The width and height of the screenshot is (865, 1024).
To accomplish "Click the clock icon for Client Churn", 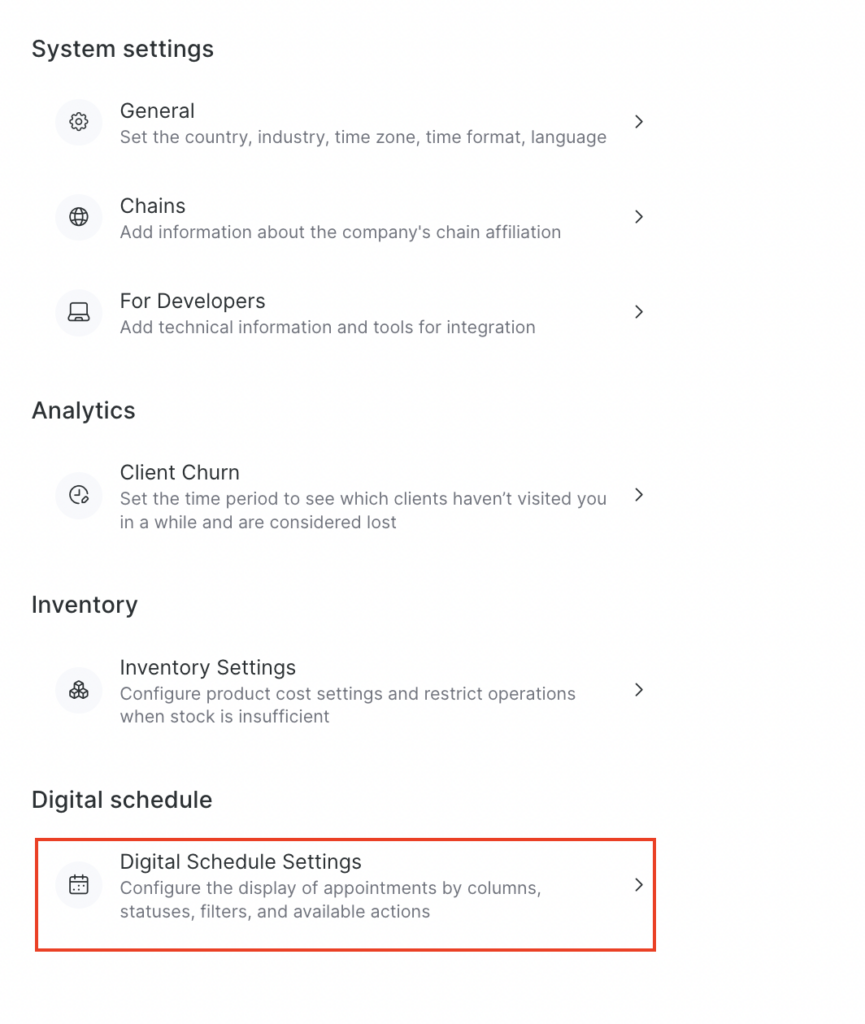I will coord(79,495).
